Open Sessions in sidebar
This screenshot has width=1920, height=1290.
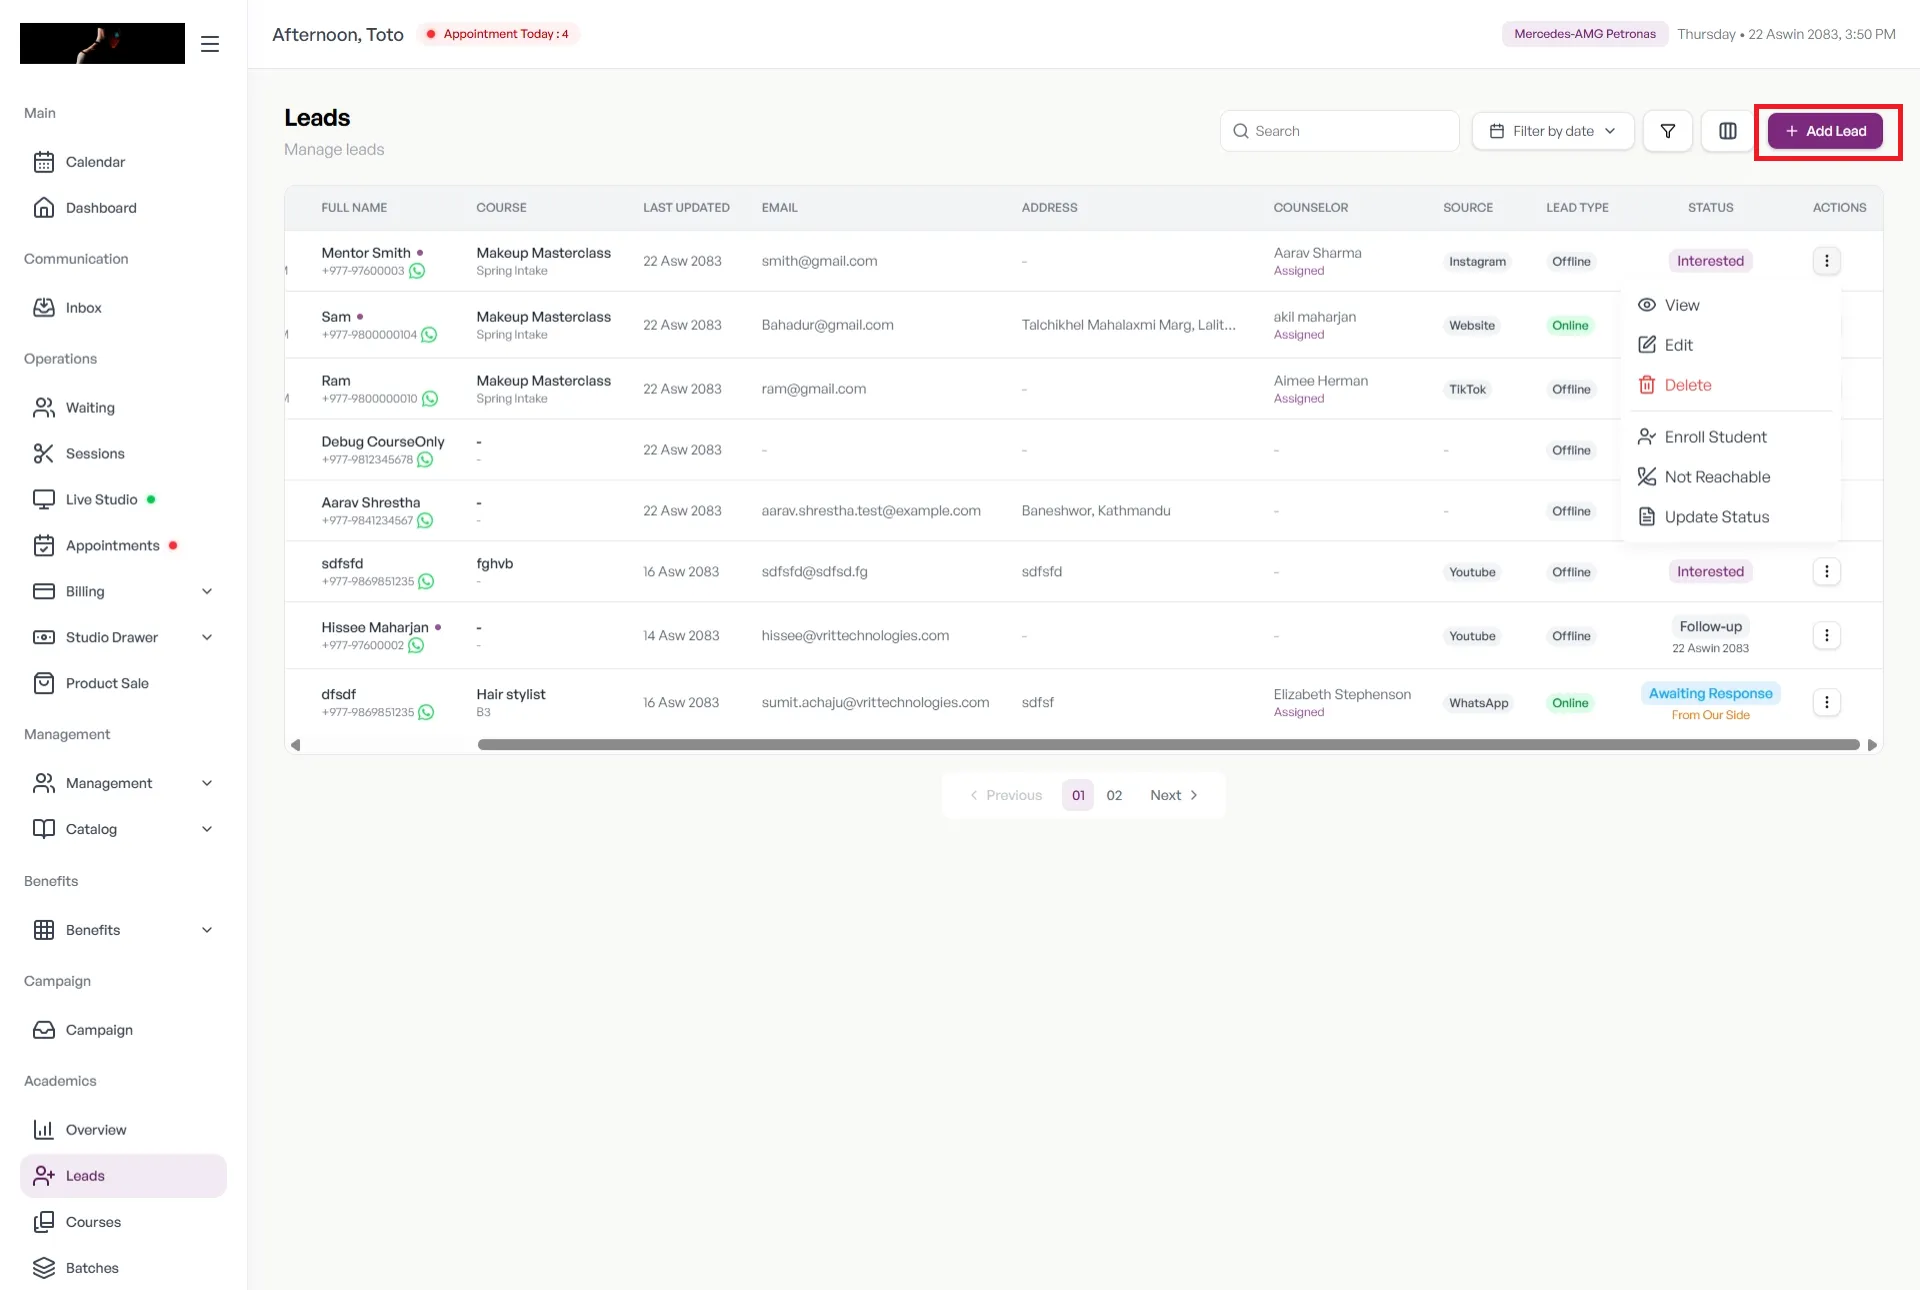[123, 454]
